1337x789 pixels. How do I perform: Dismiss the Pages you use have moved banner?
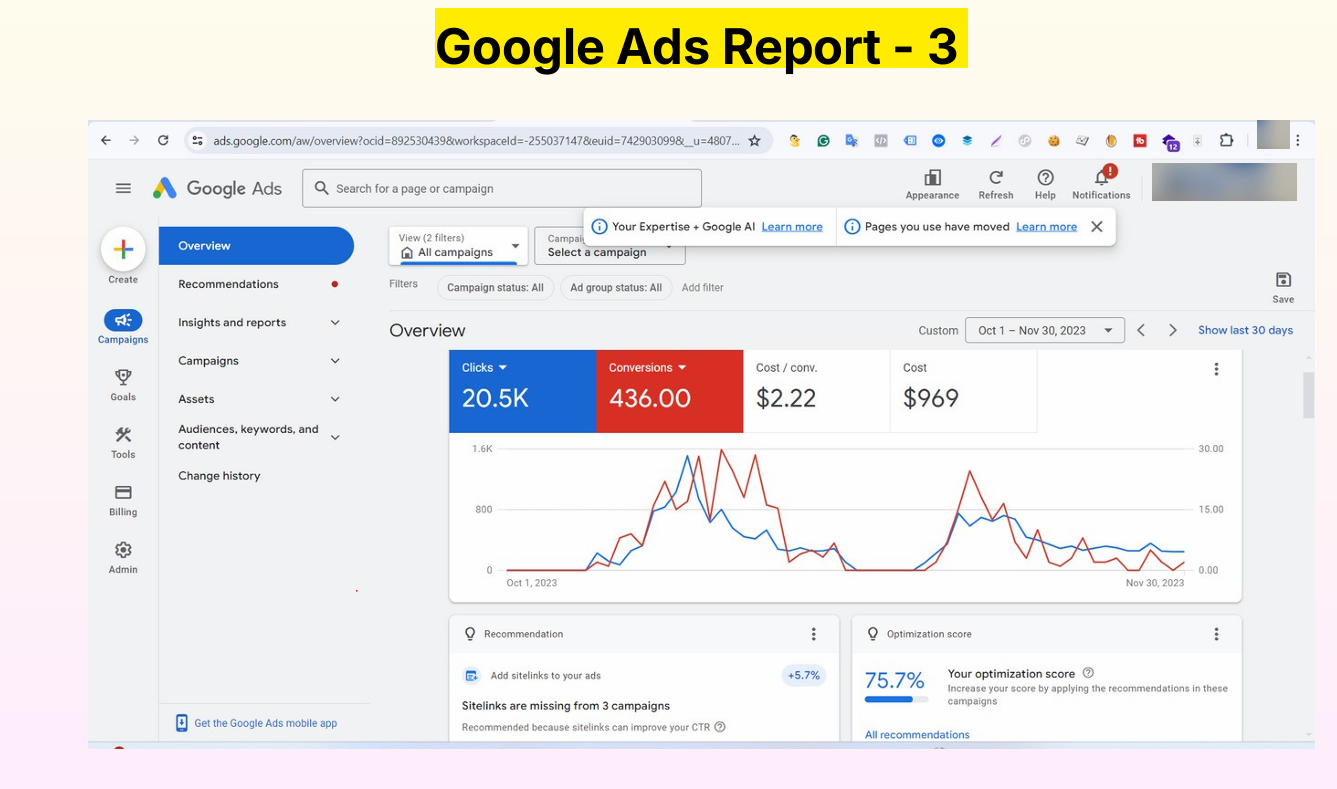[1097, 227]
